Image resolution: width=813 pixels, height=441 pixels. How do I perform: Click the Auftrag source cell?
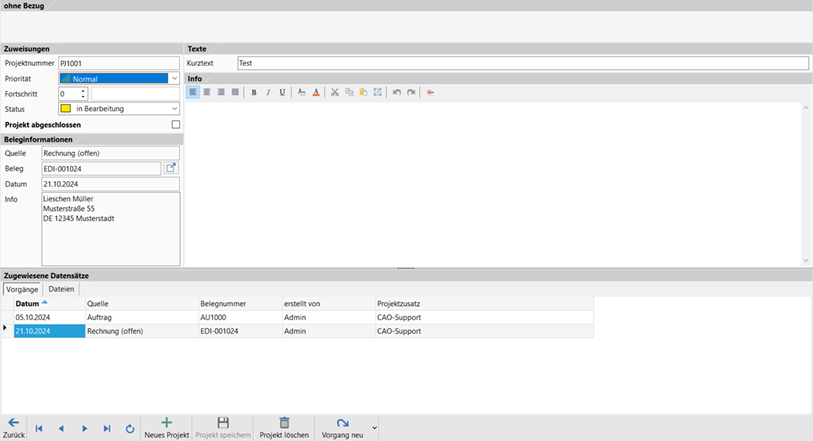142,317
